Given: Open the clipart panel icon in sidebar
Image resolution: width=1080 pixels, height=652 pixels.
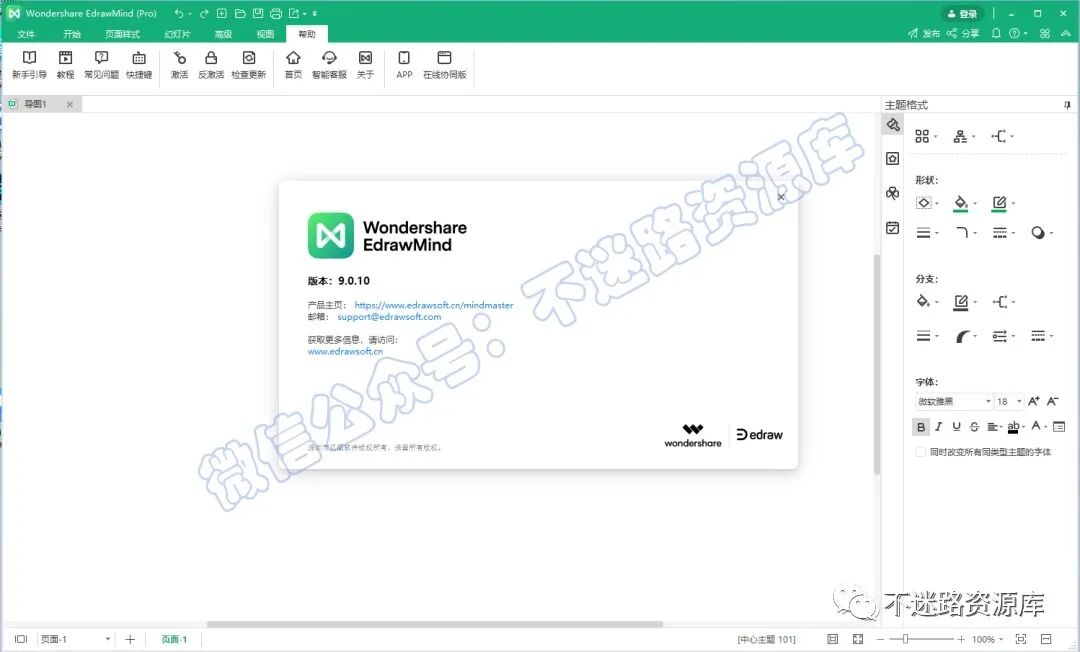Looking at the screenshot, I should (893, 193).
